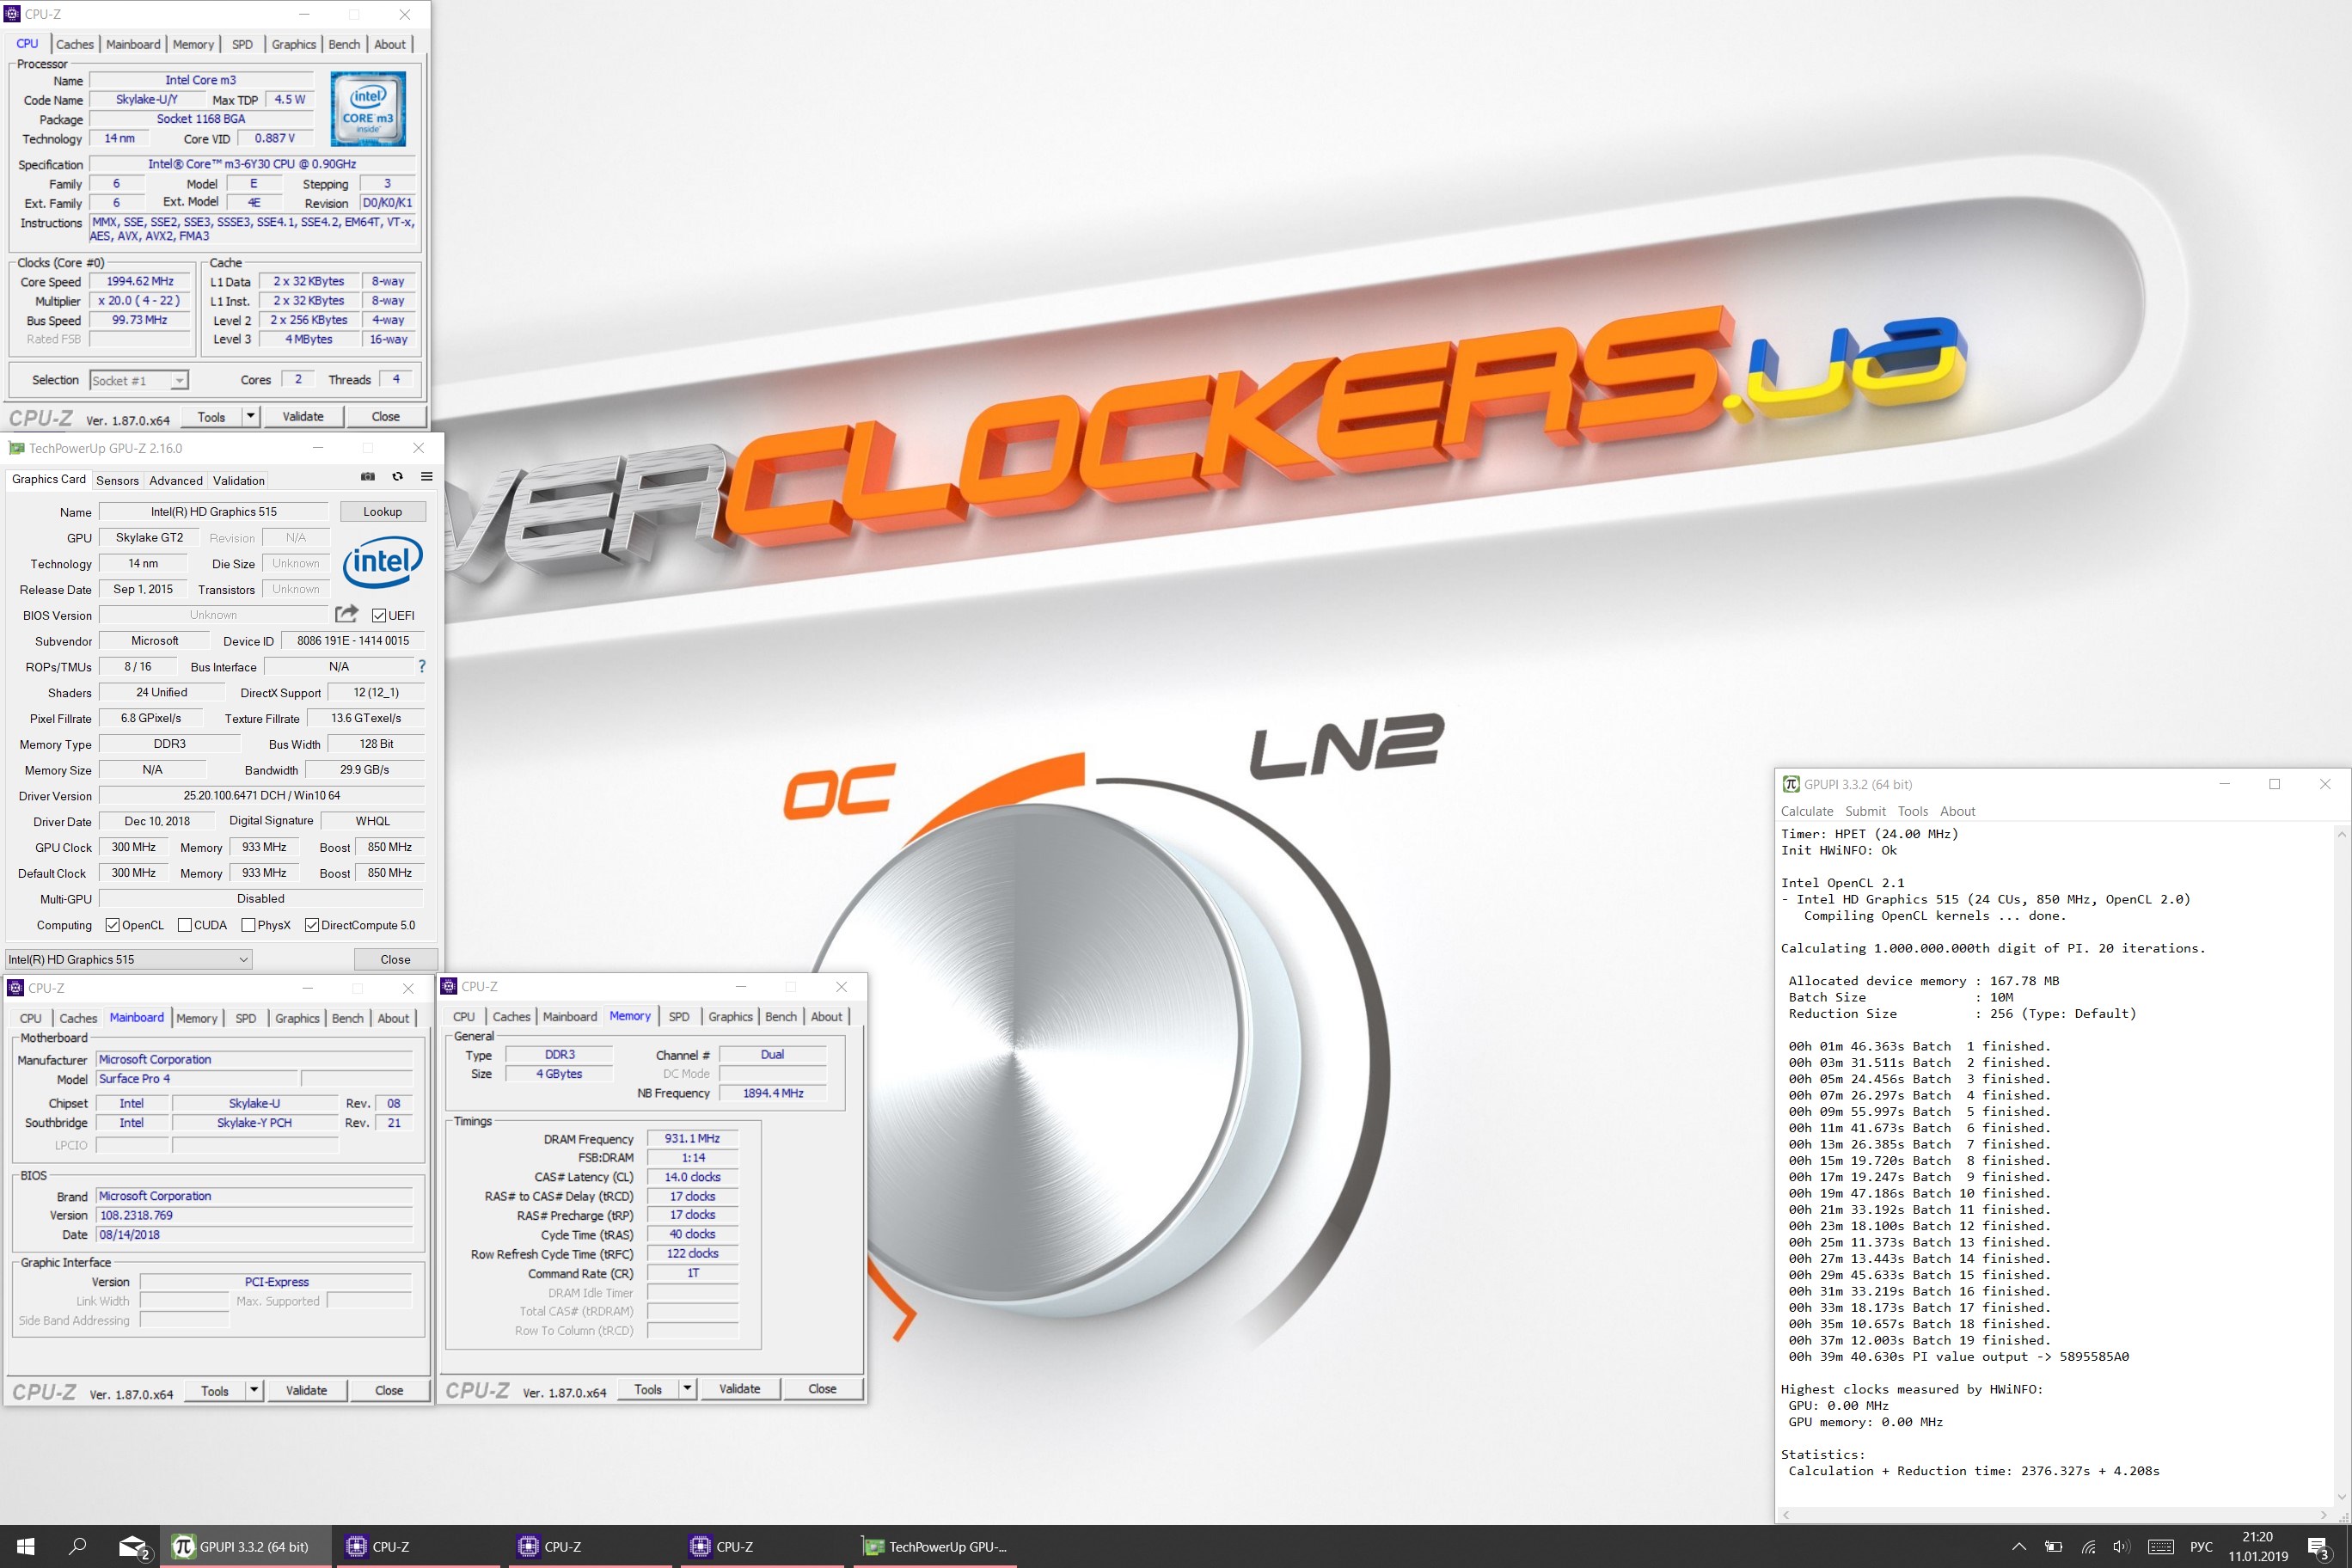Open the Tools dropdown arrow in top CPU-Z window
Image resolution: width=2352 pixels, height=1568 pixels.
pos(251,416)
